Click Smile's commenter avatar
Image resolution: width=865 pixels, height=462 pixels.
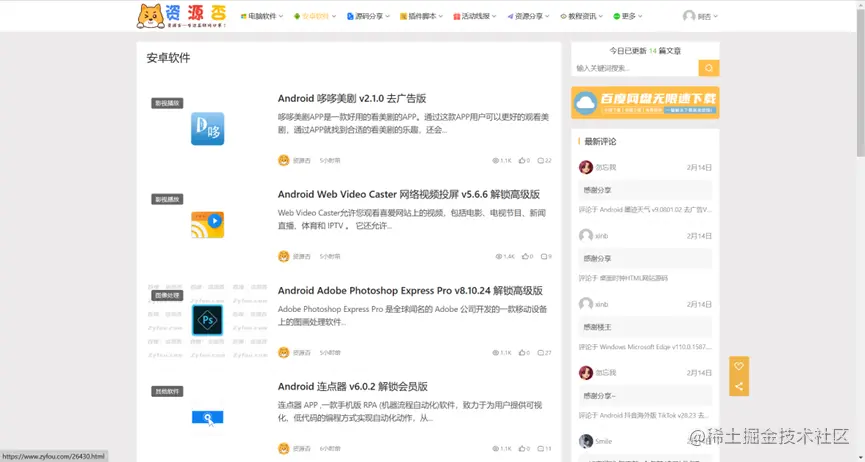586,441
